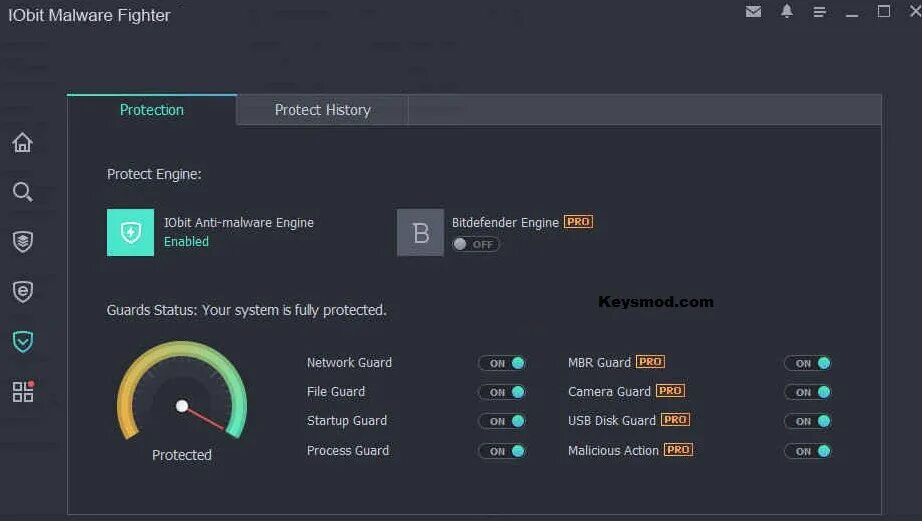Click the PRO badge beside Malicious Action

coord(679,450)
